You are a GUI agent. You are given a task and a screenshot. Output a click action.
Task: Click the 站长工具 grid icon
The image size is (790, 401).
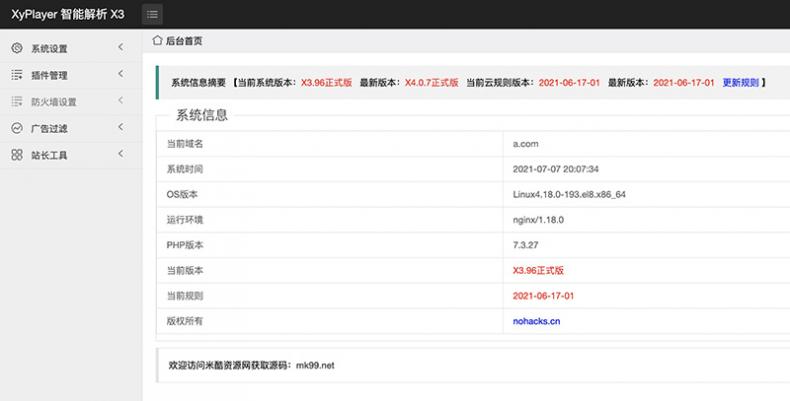17,155
